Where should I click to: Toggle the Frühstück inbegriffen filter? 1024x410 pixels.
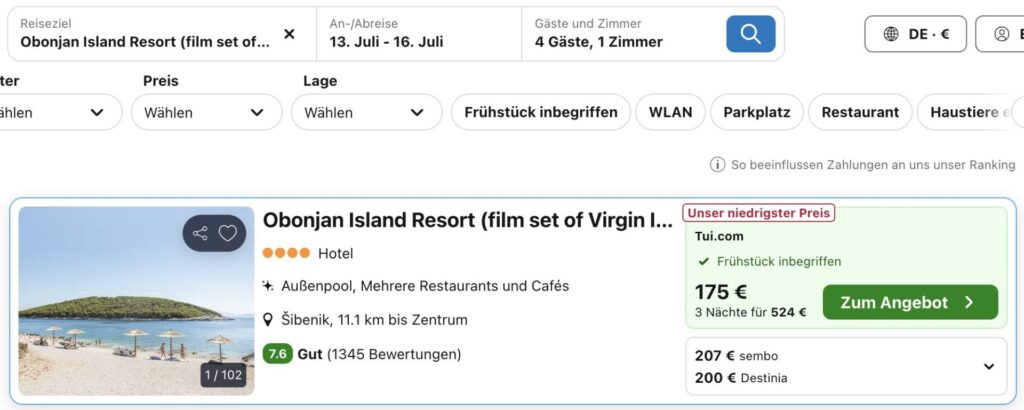pos(540,112)
